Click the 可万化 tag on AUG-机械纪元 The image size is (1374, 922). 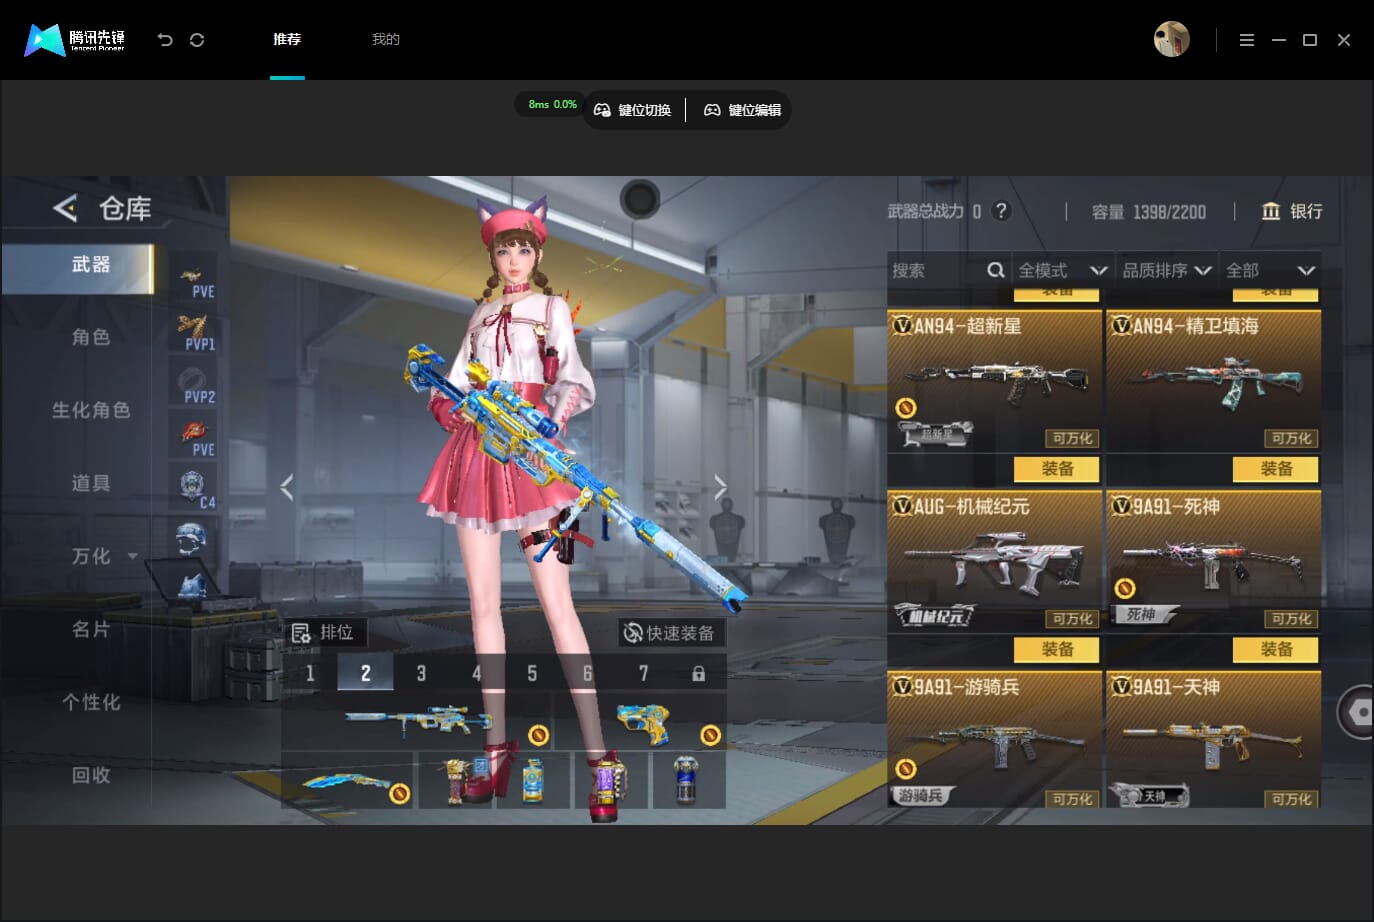click(x=1073, y=619)
